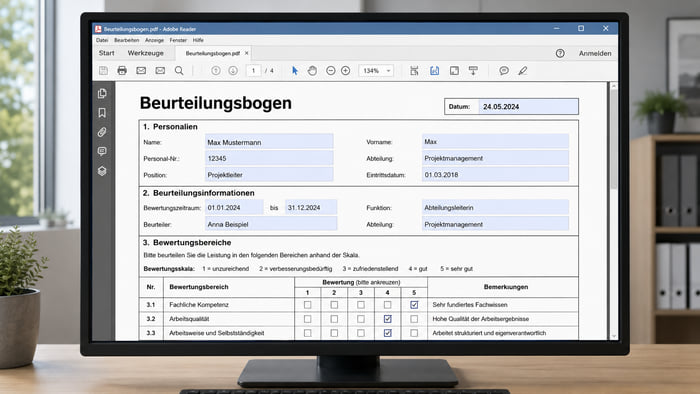
Task: Click the comment speech bubble icon
Action: tap(504, 71)
